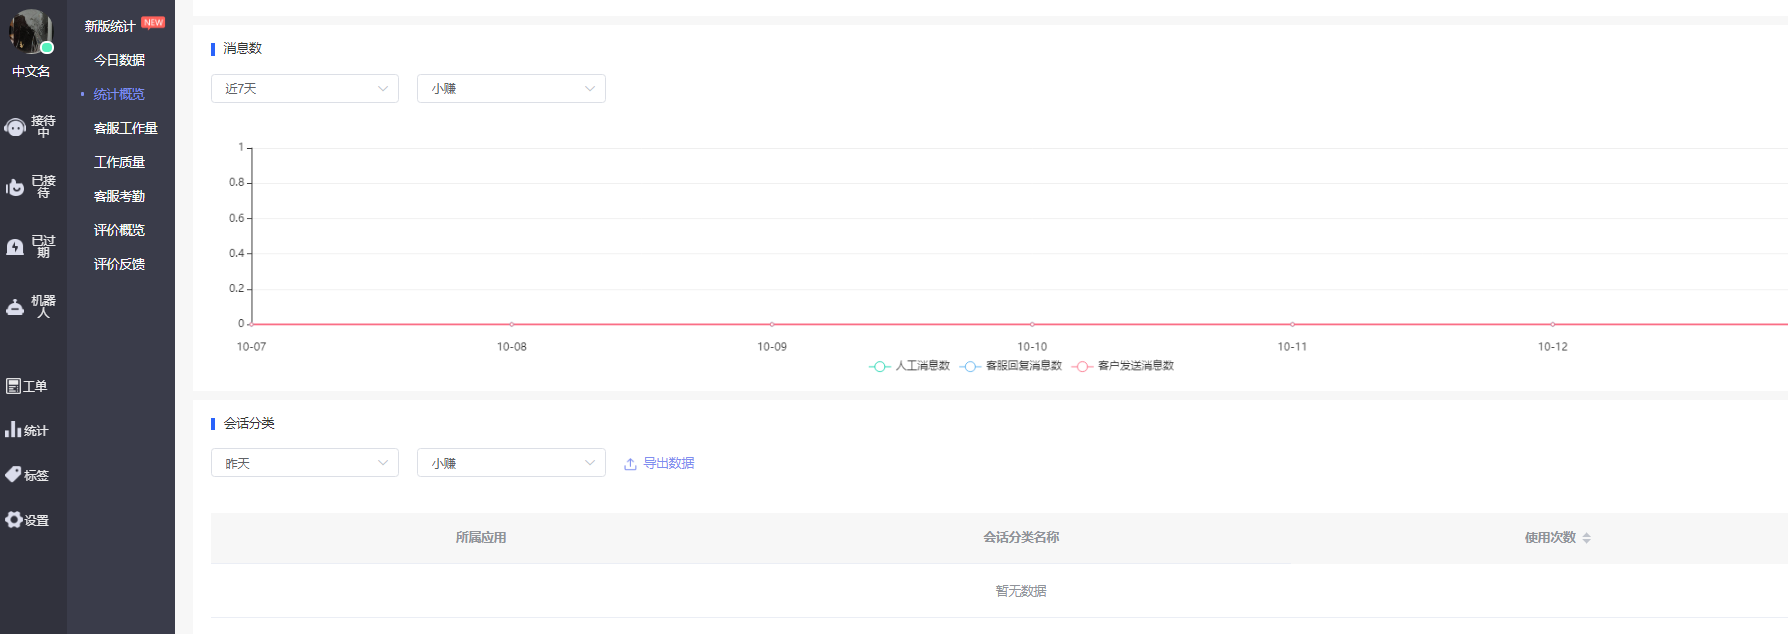Image resolution: width=1788 pixels, height=634 pixels.
Task: Click the NEW badge beside 新版统计
Action: 153,22
